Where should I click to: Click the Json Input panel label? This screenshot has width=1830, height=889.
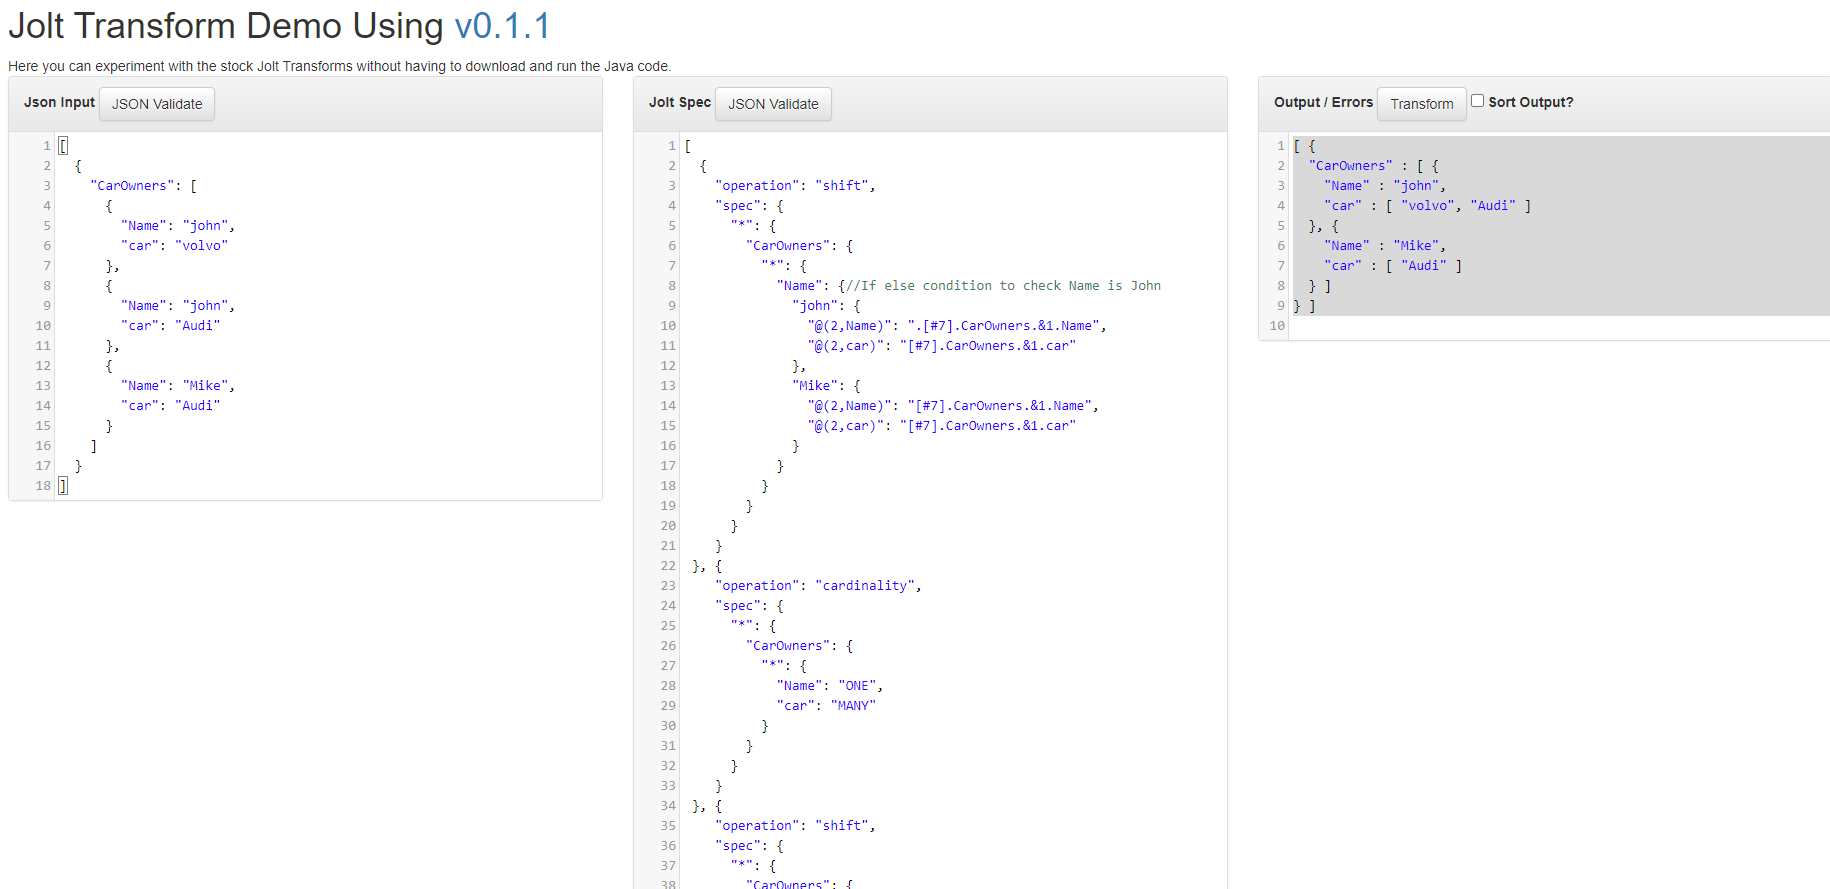(x=59, y=102)
